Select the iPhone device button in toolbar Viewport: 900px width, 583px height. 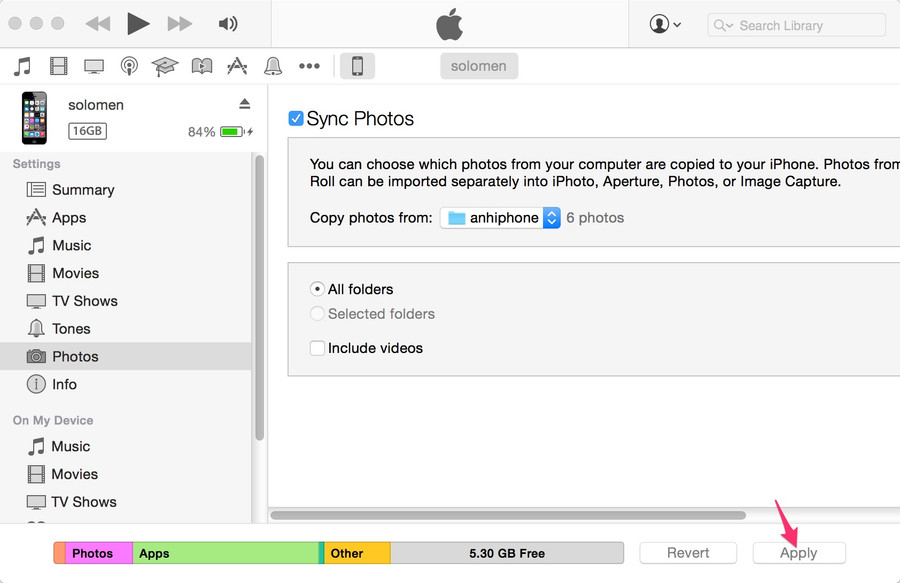(x=357, y=66)
